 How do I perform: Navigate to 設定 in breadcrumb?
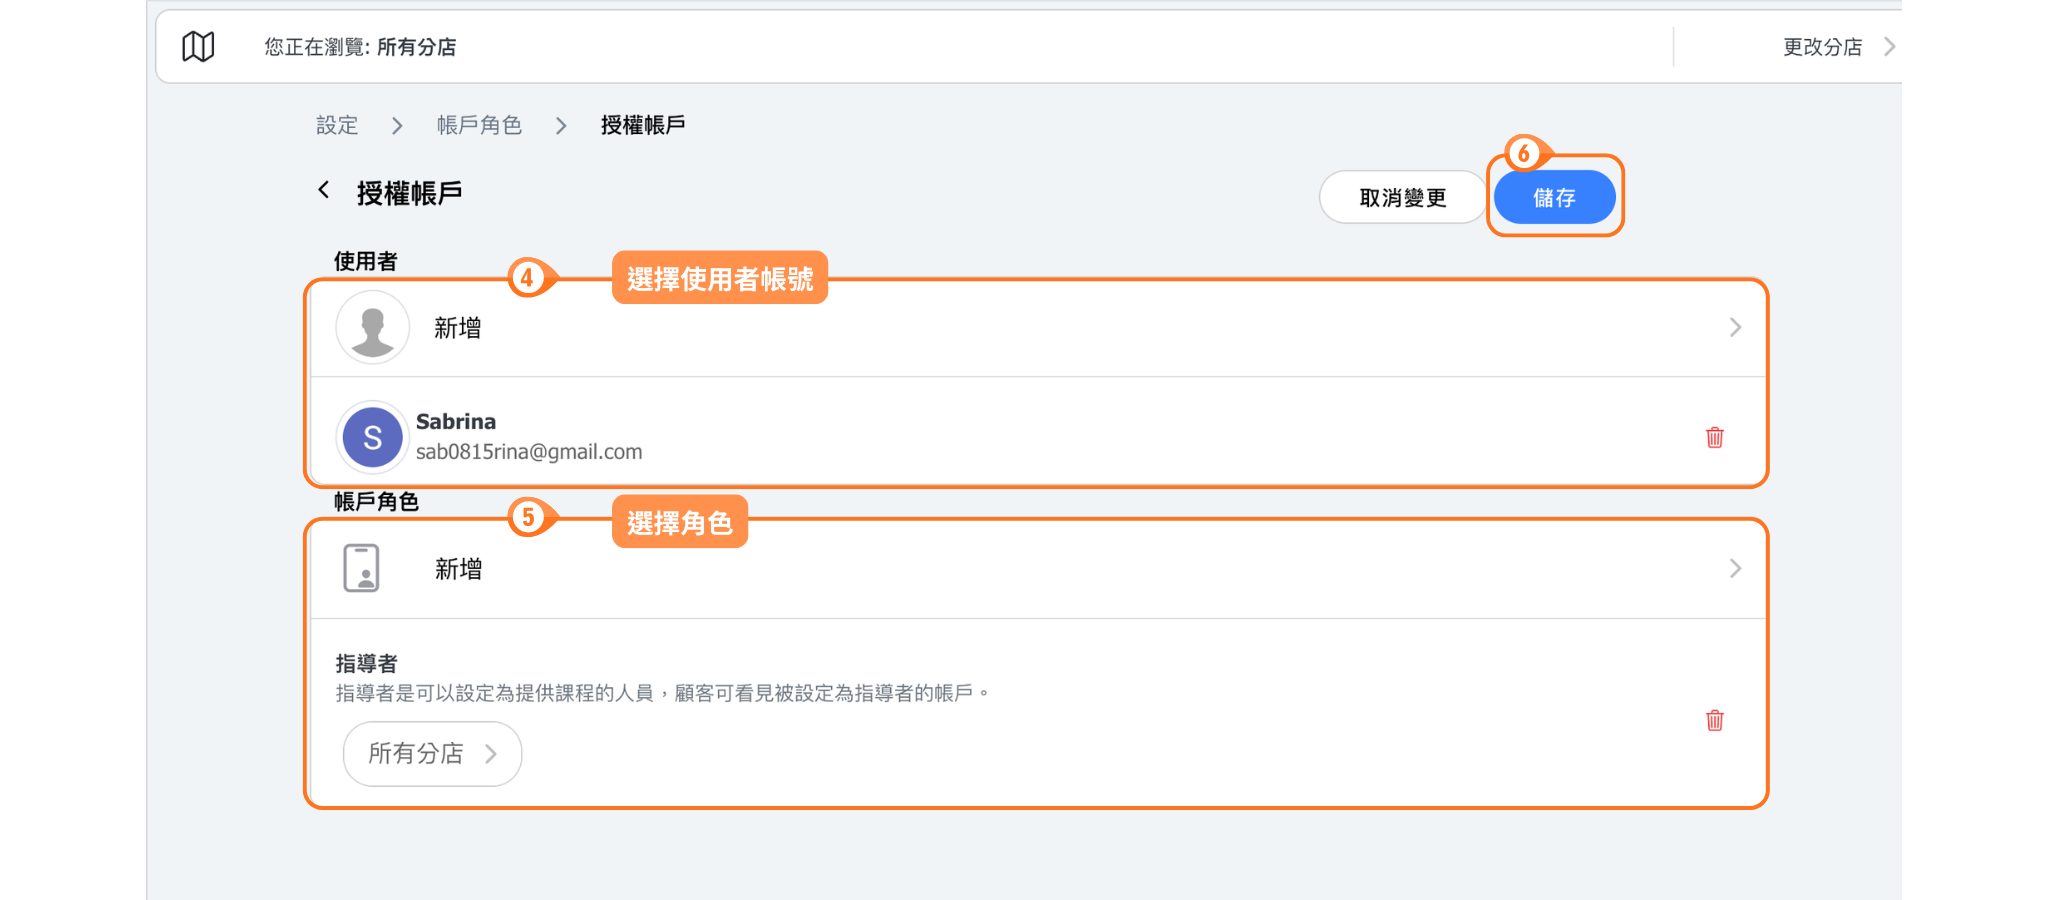[337, 125]
